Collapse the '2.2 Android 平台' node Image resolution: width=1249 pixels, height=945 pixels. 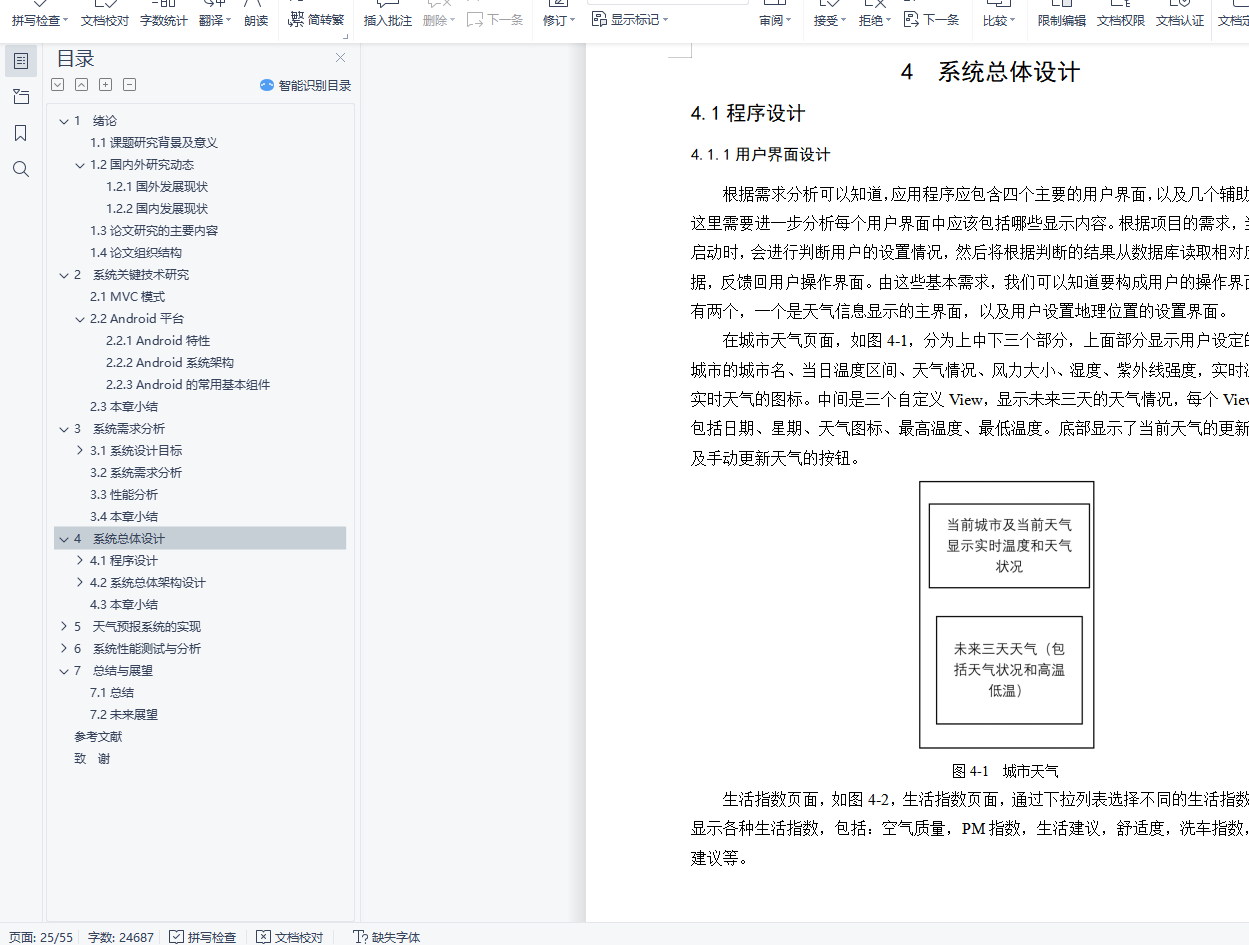80,319
